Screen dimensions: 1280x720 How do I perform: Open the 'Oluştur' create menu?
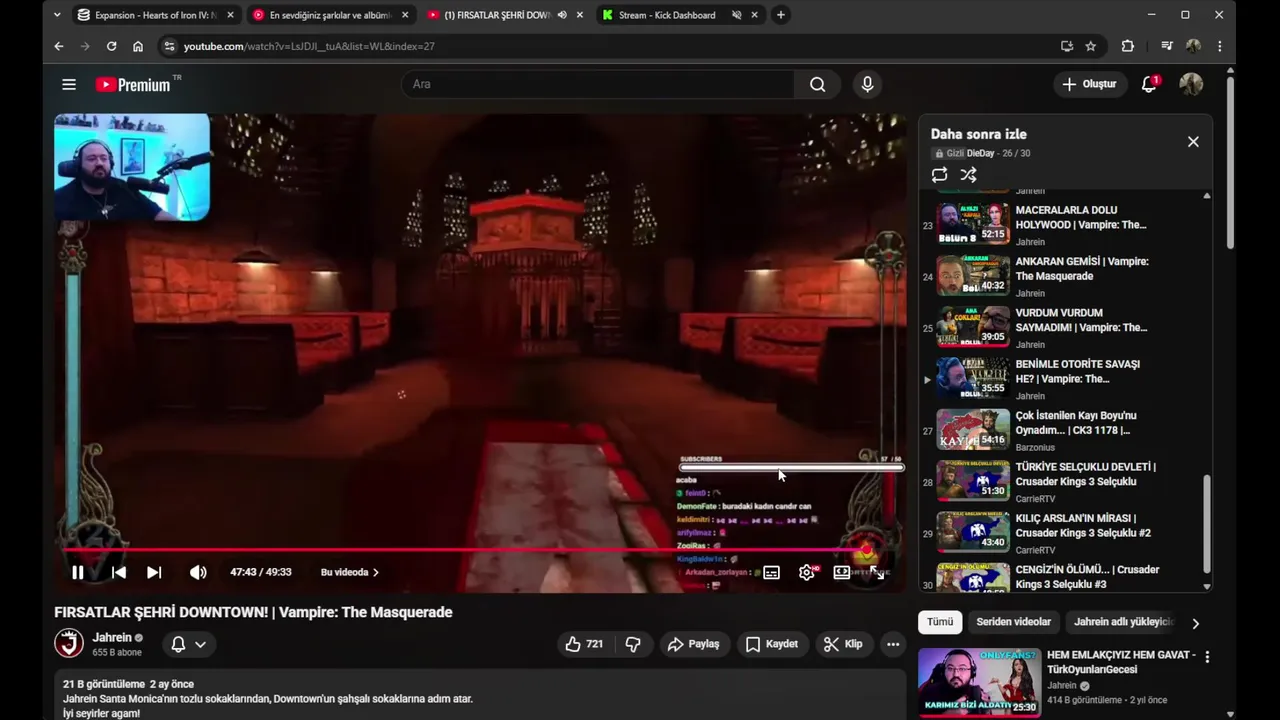pyautogui.click(x=1090, y=84)
